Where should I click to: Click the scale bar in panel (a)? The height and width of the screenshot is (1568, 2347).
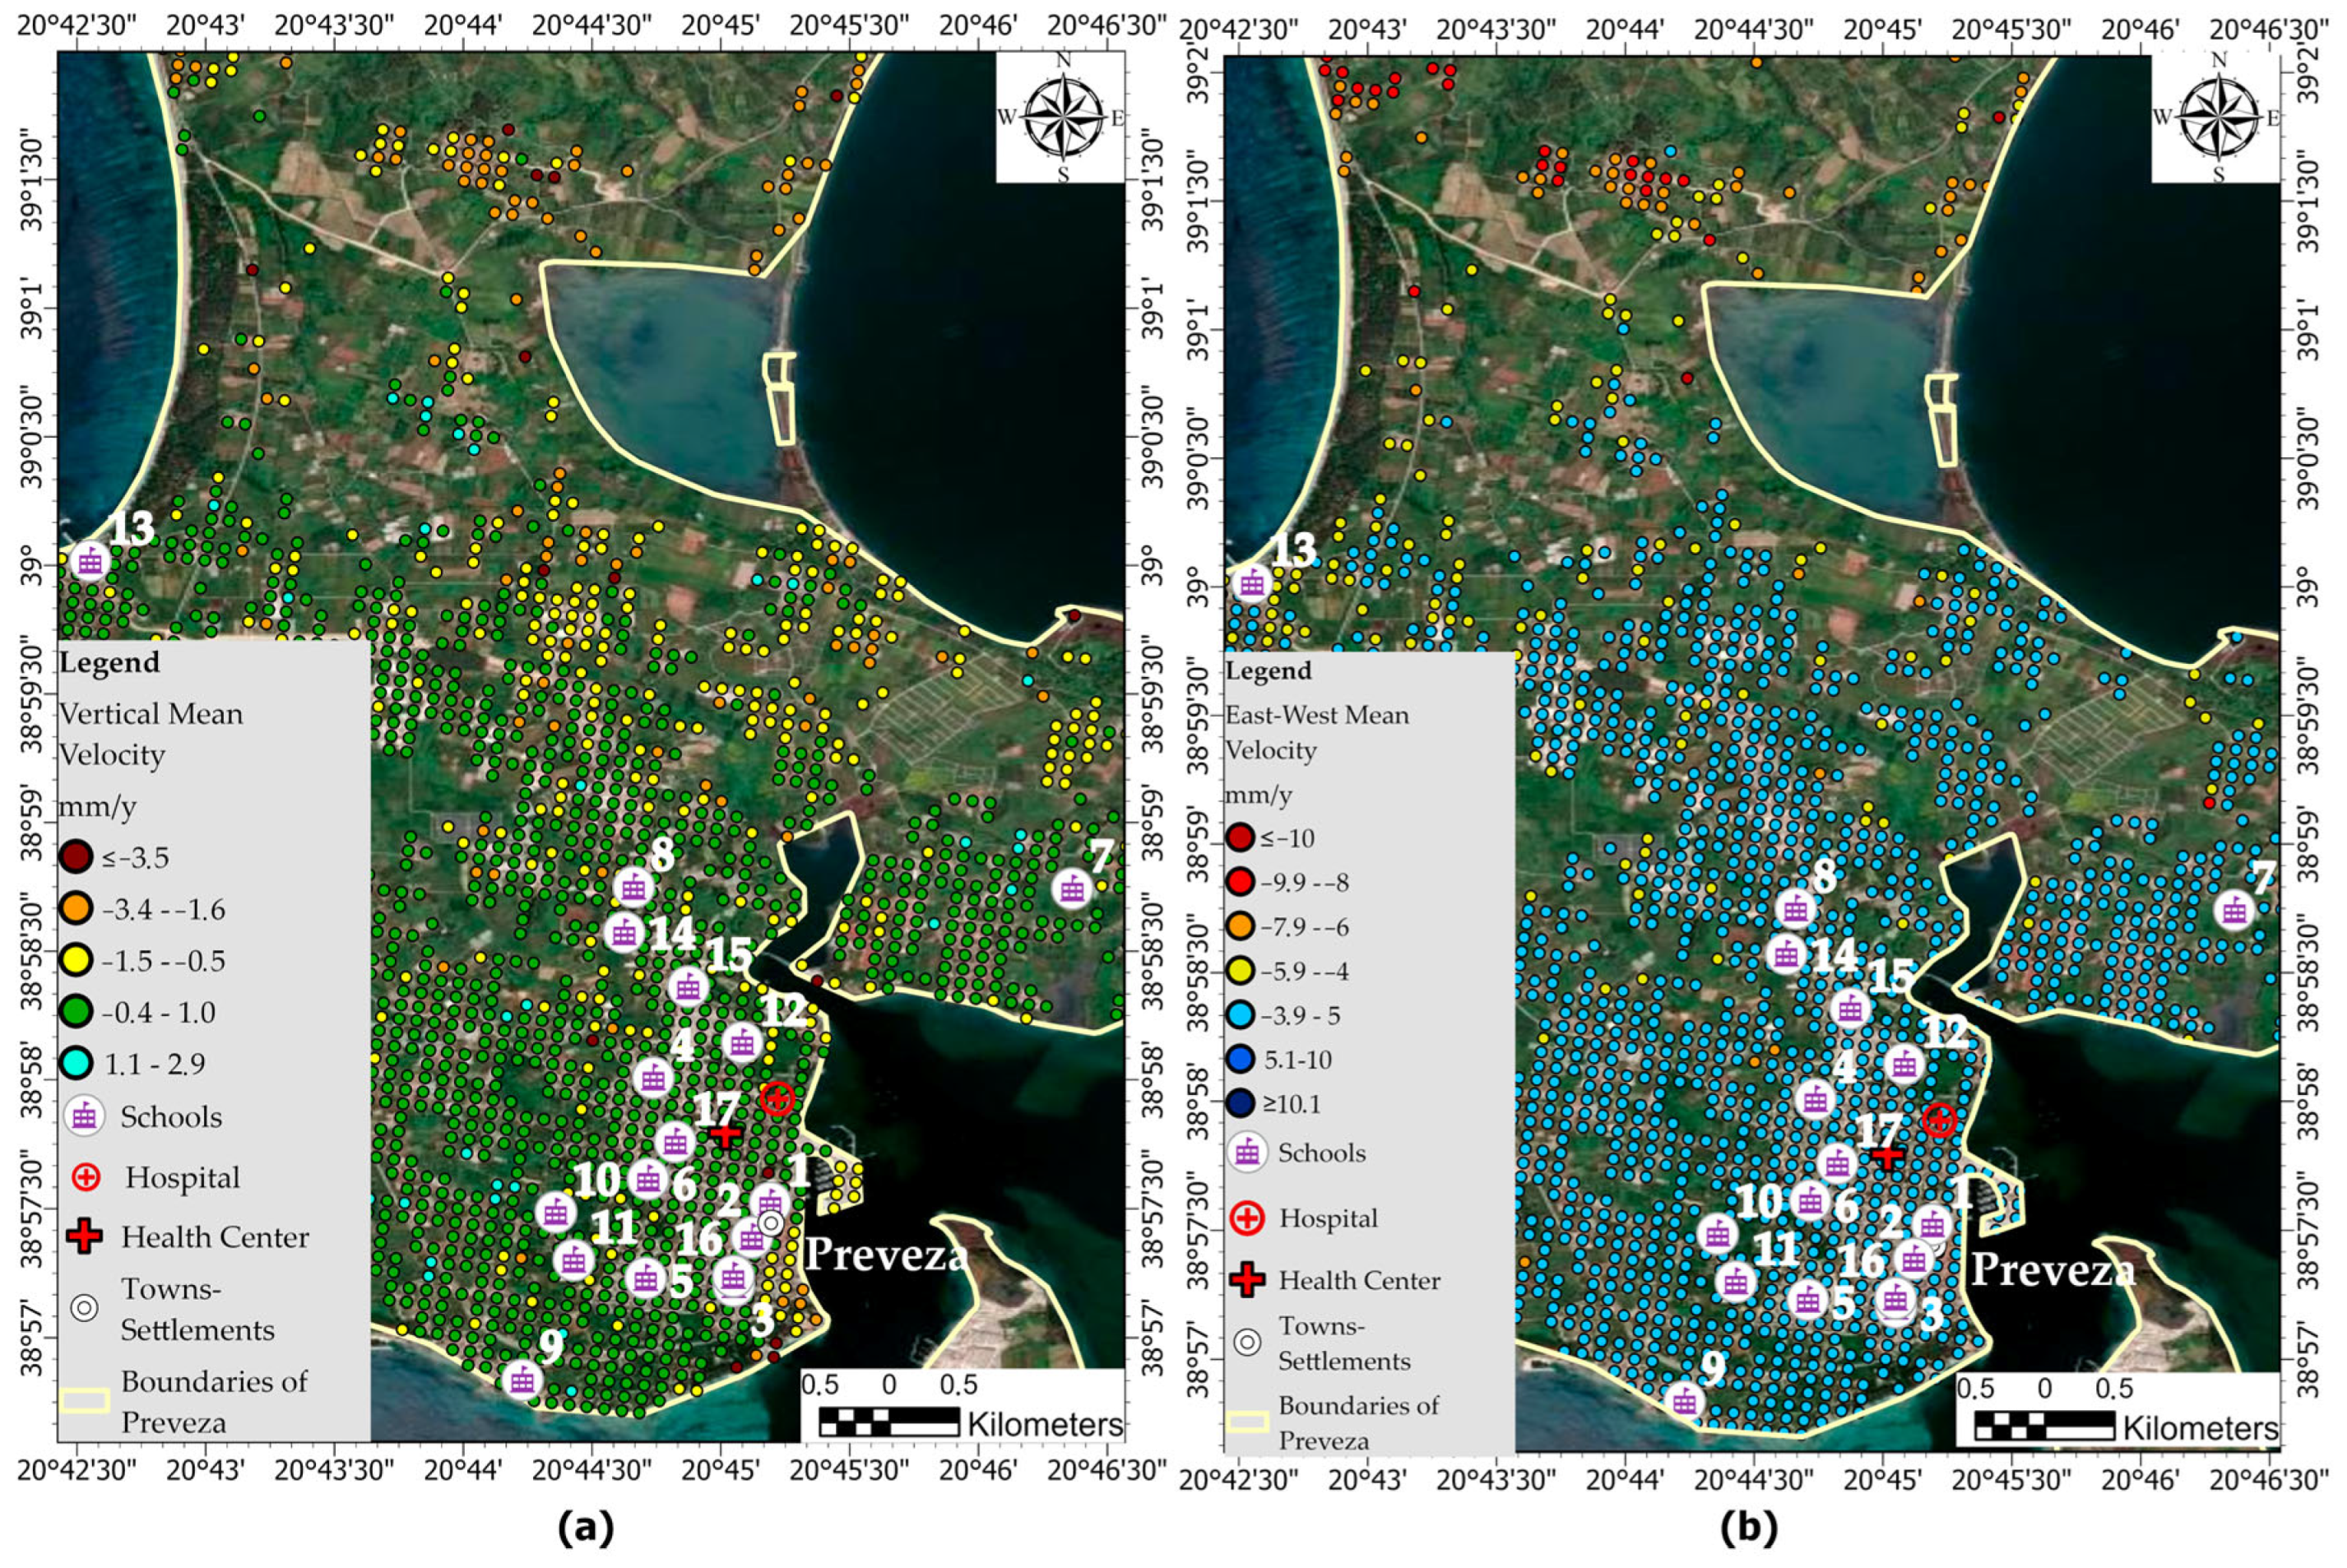pyautogui.click(x=889, y=1421)
